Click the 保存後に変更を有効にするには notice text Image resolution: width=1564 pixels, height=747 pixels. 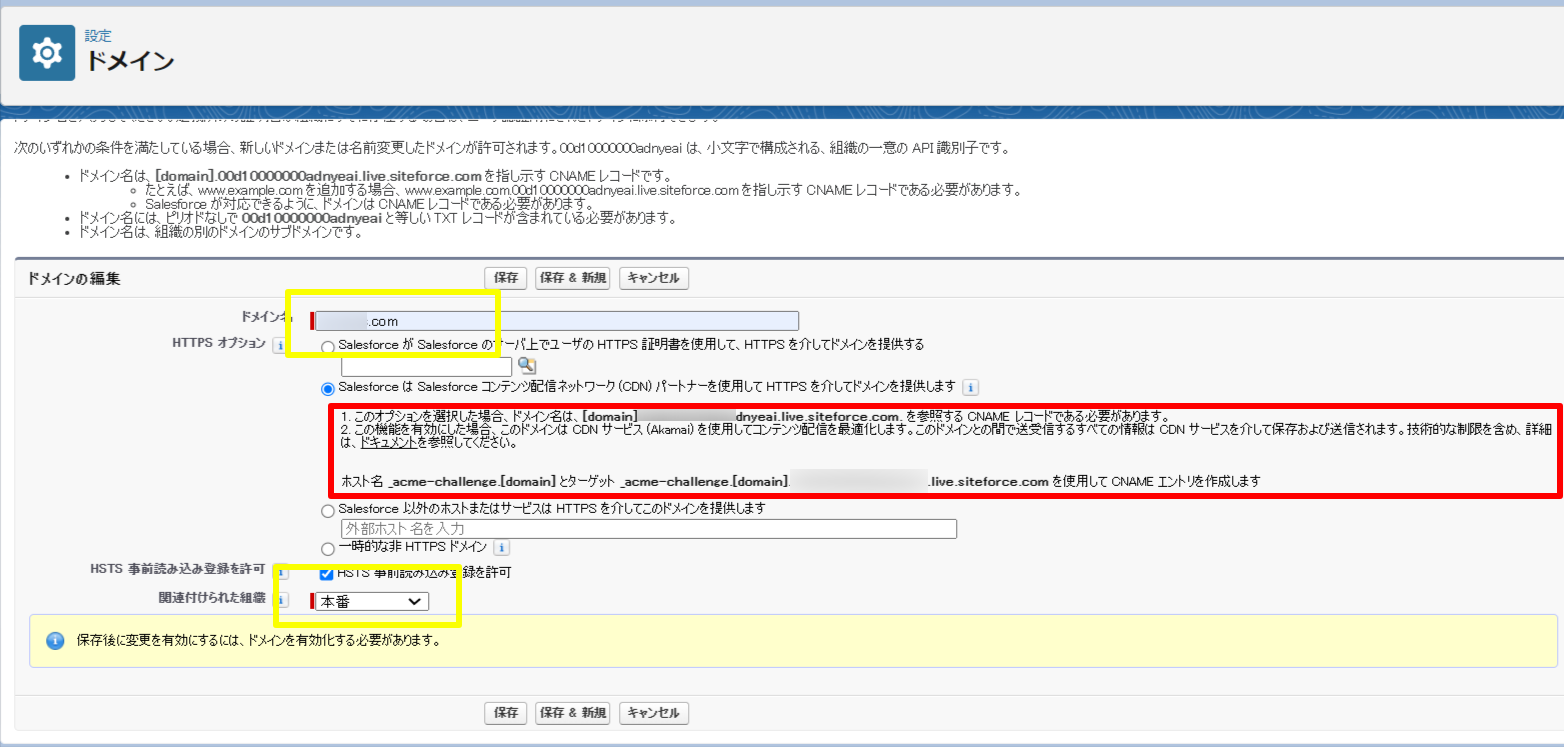[x=259, y=641]
